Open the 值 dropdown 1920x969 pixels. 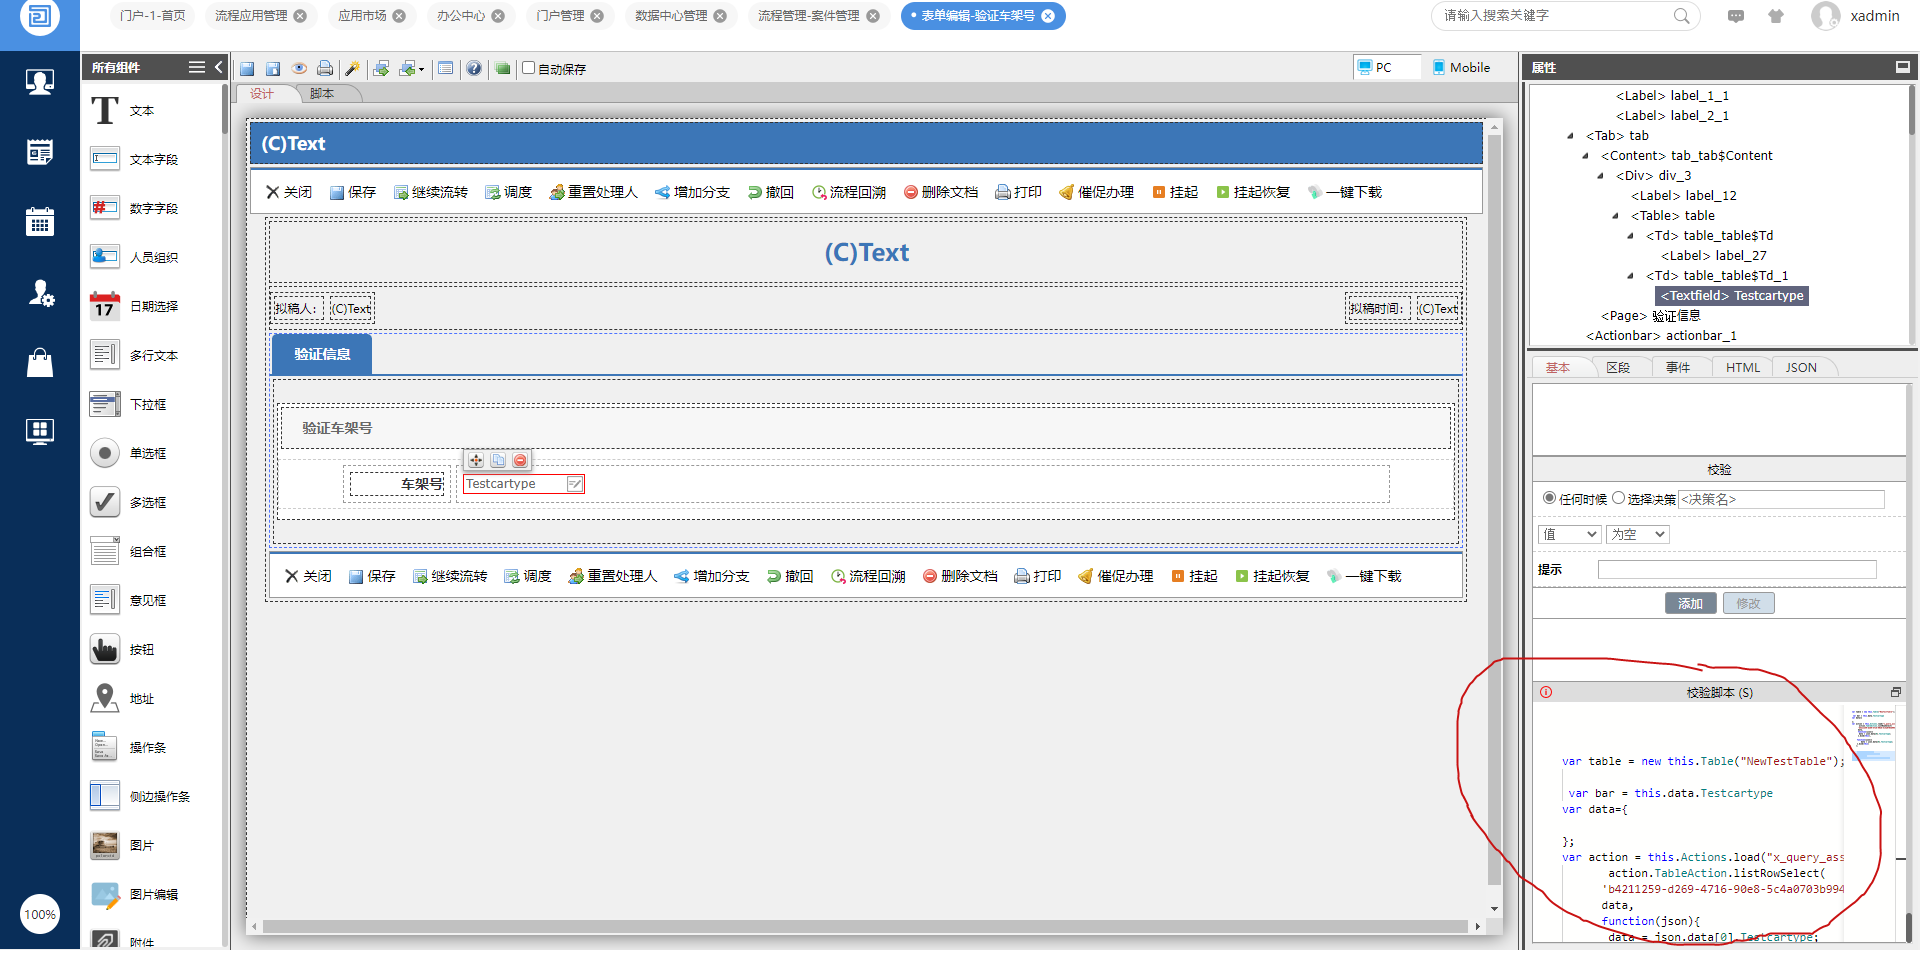[1570, 534]
